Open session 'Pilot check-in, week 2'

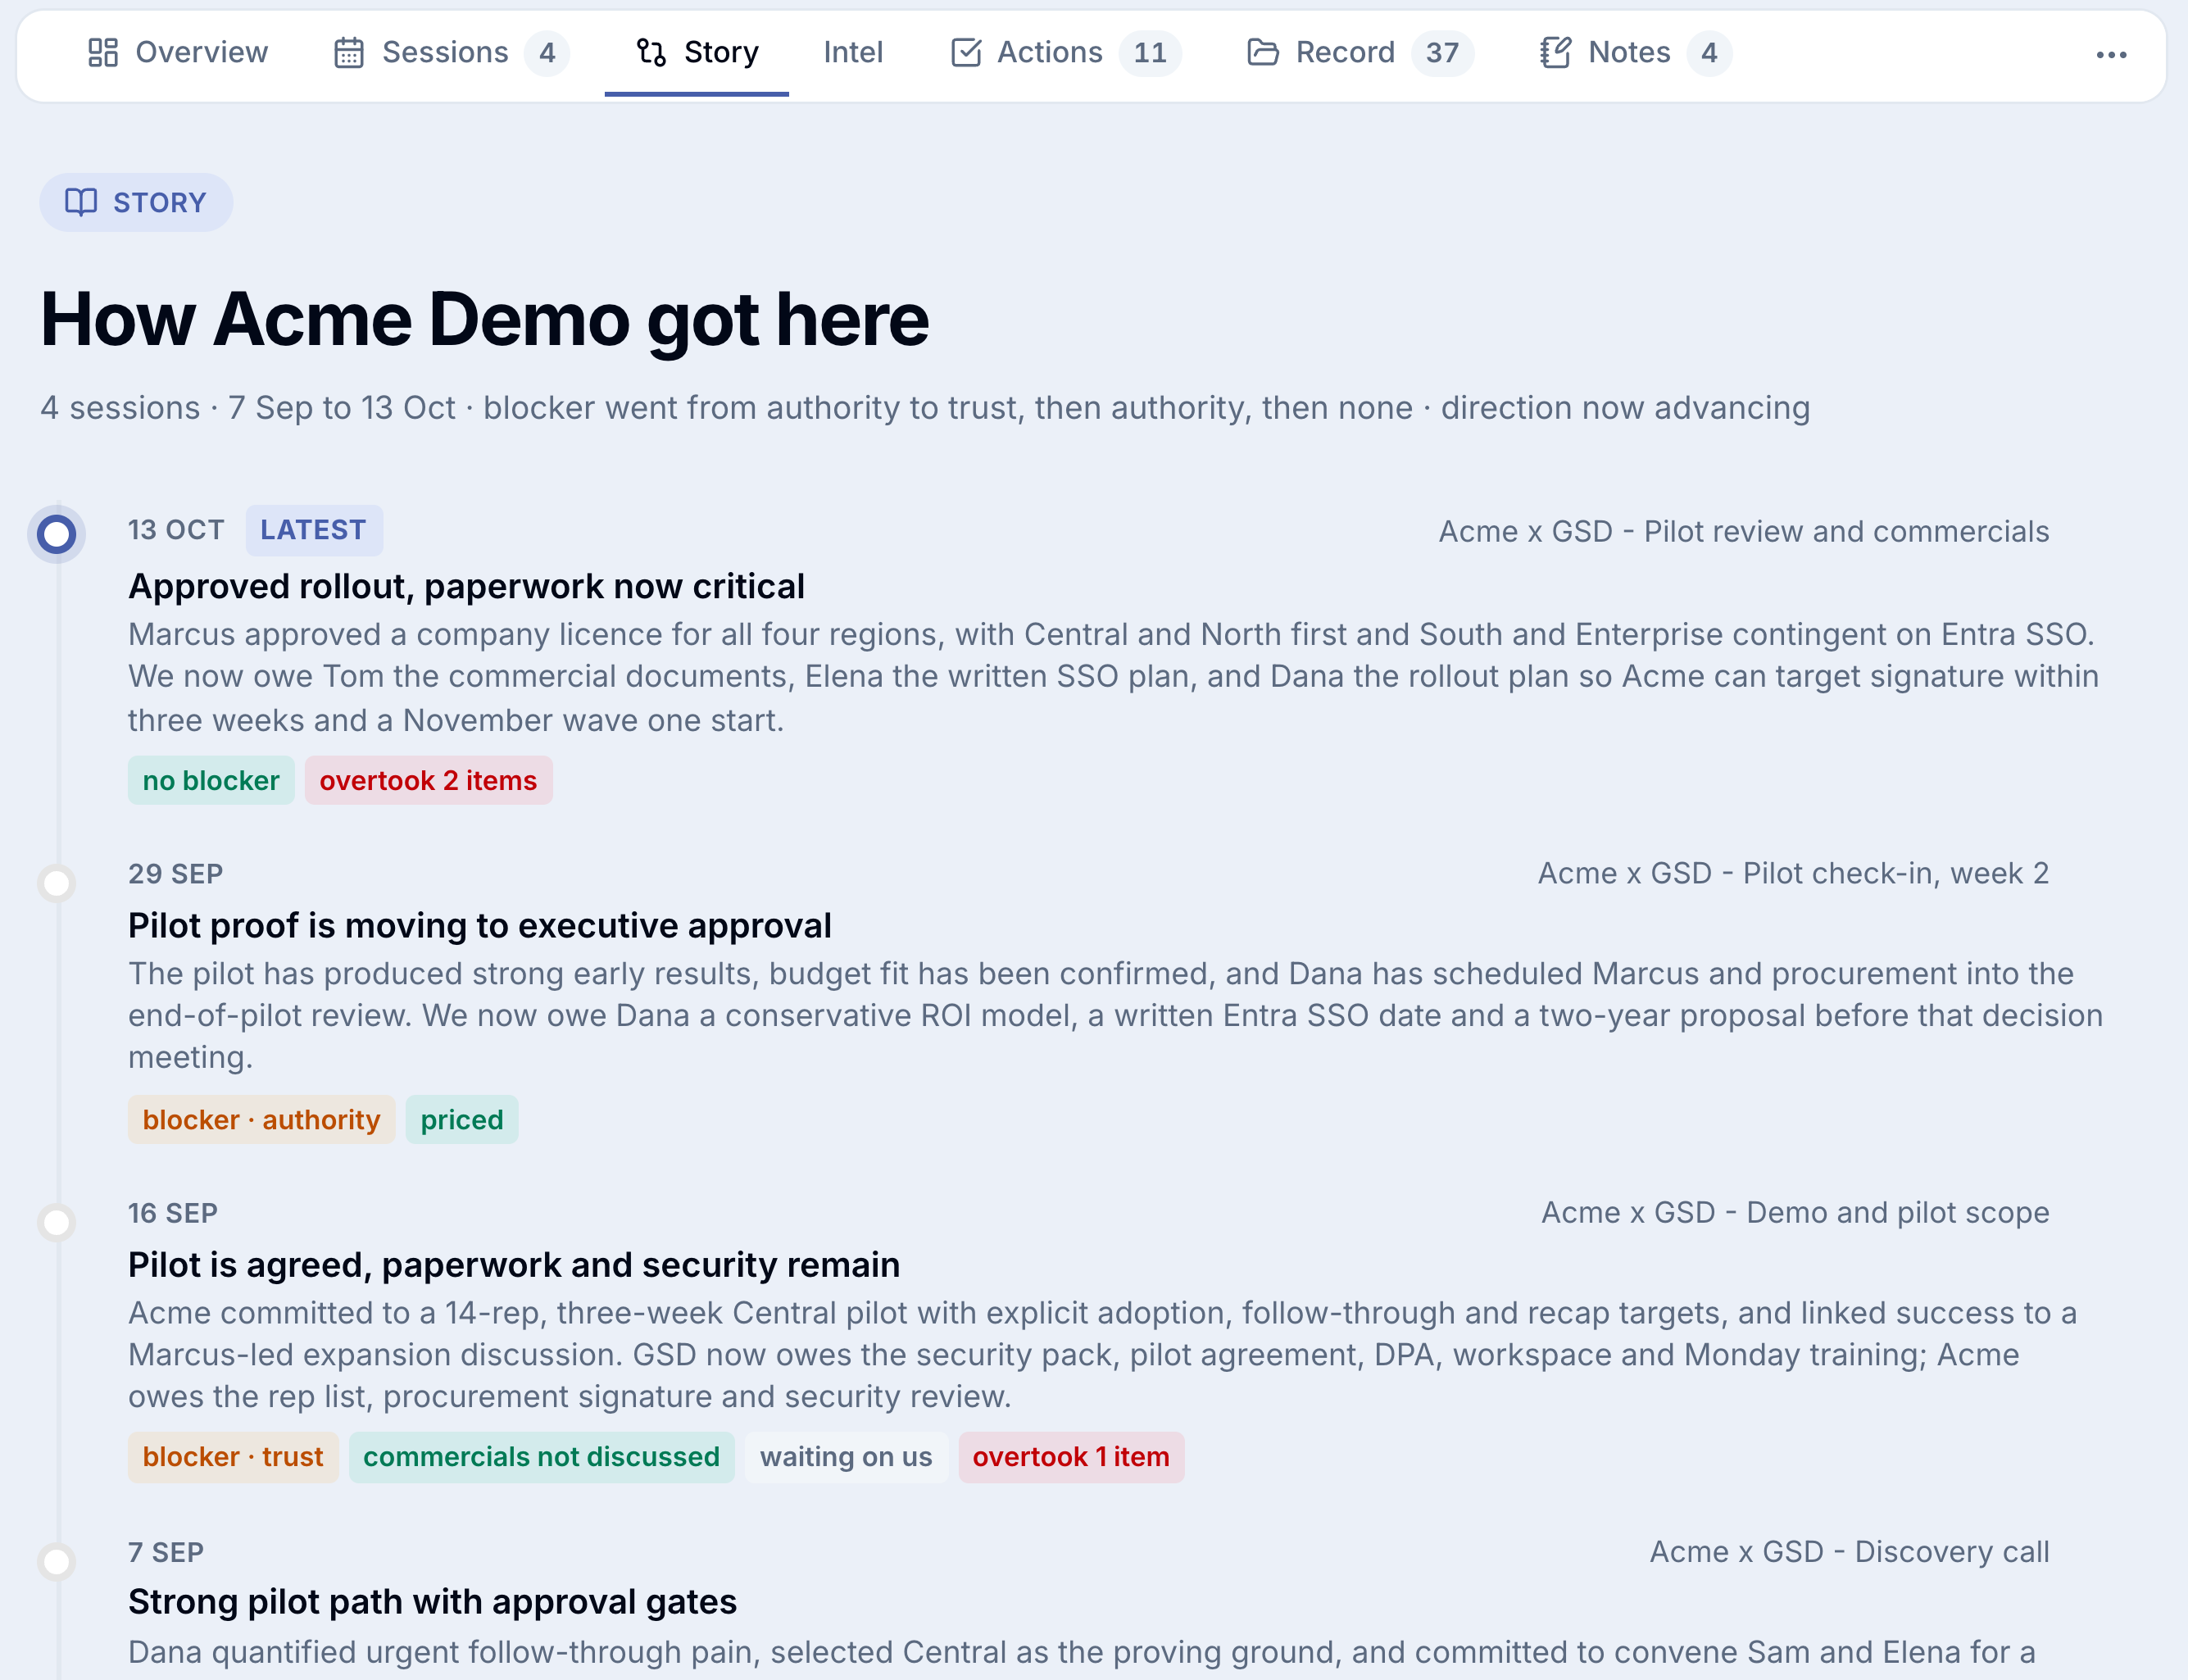[x=1793, y=873]
